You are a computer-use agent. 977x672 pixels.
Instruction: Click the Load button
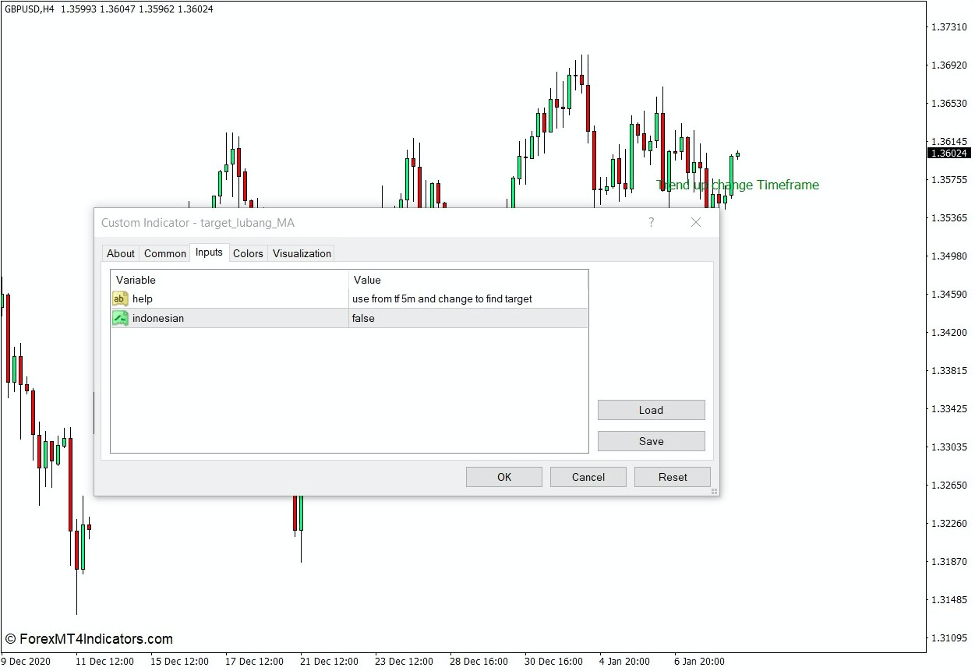(x=650, y=410)
